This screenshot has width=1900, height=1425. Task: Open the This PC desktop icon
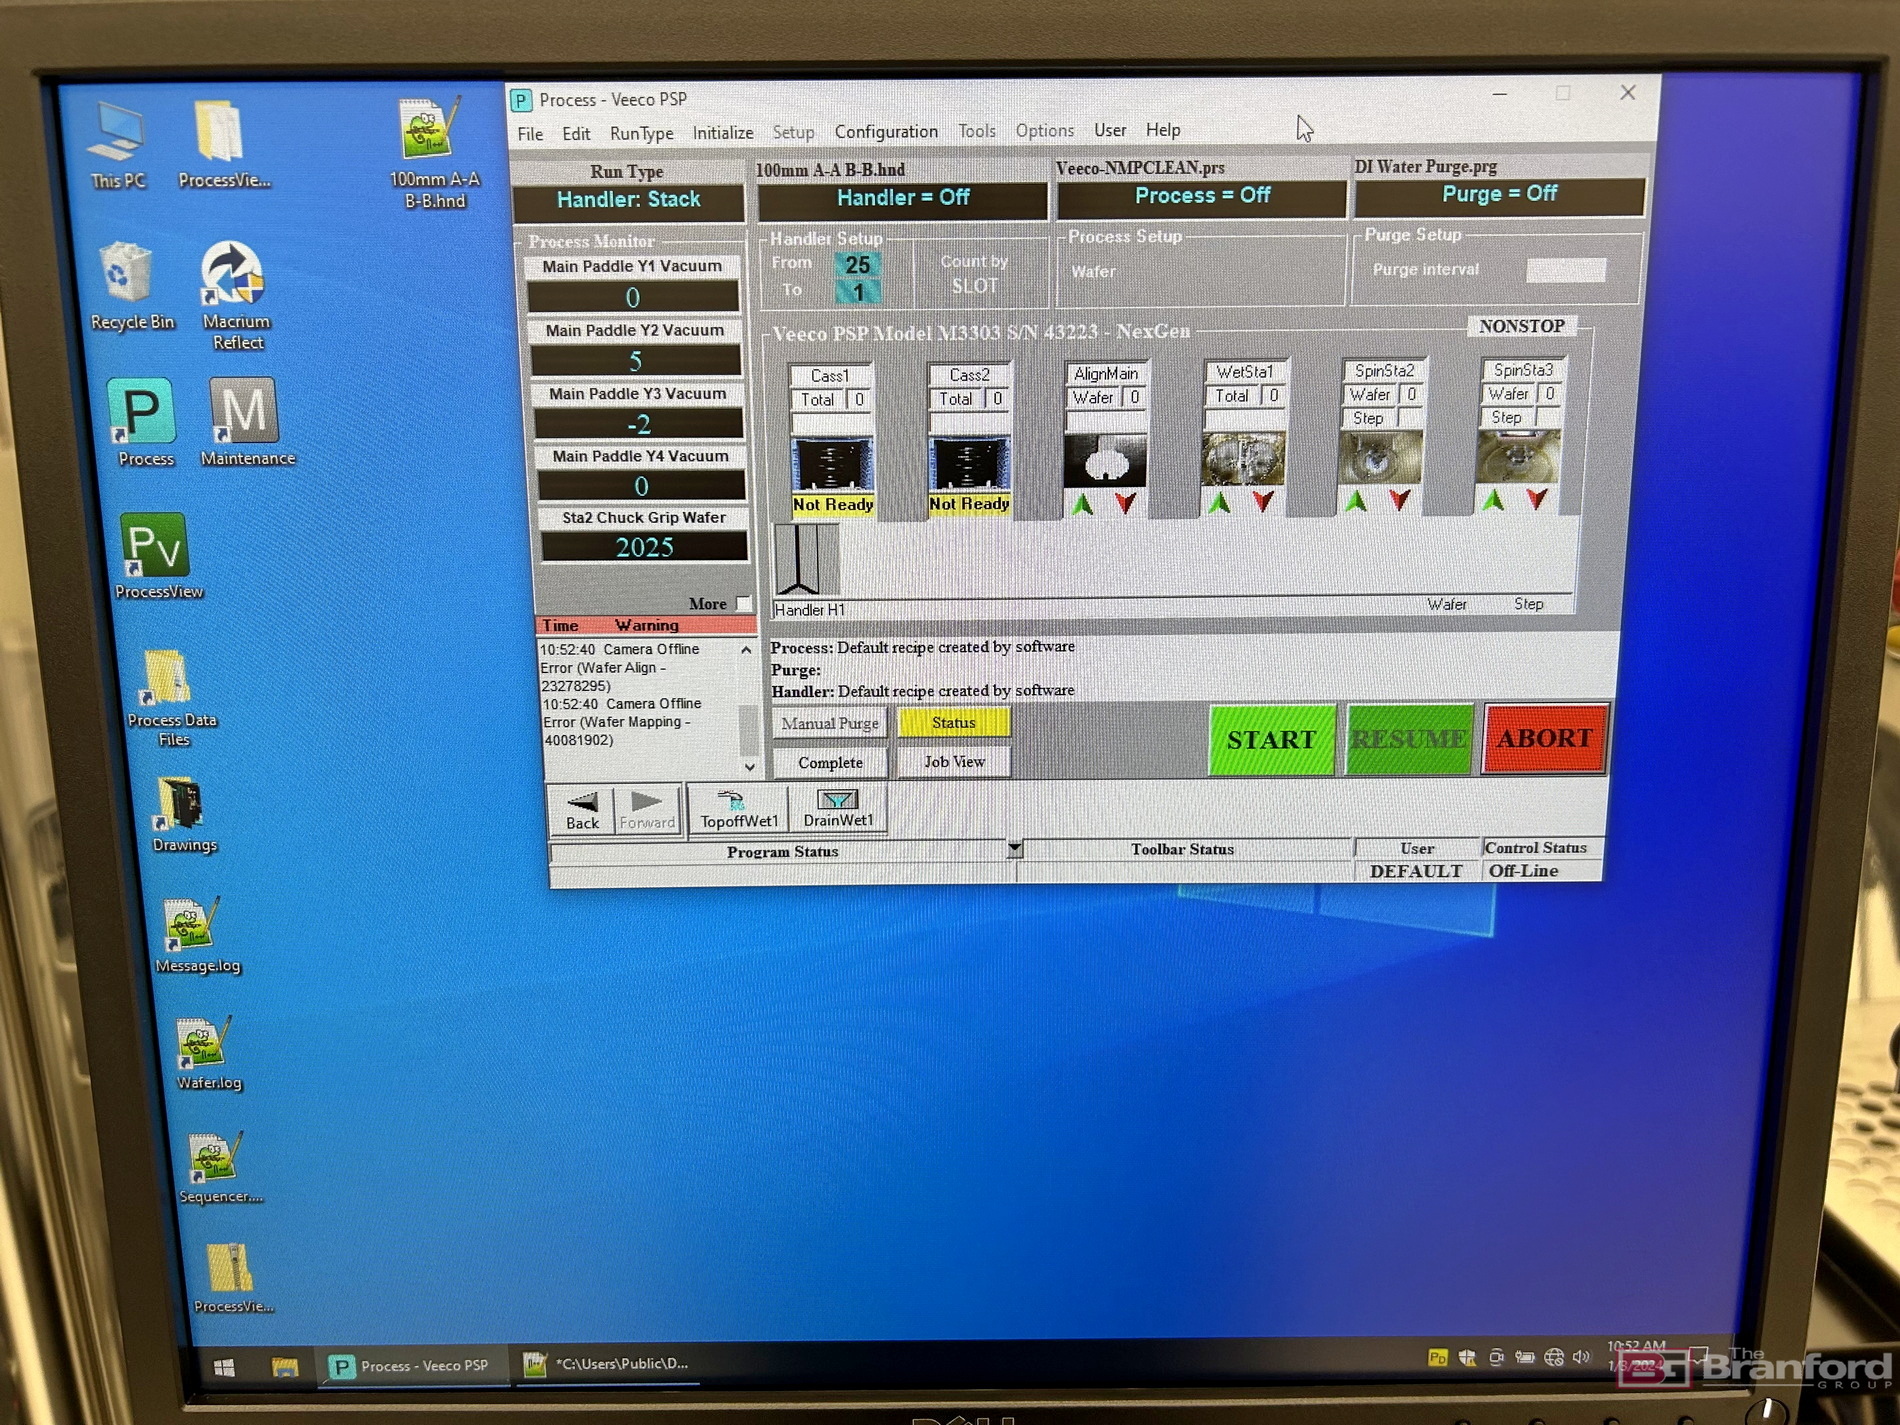116,145
